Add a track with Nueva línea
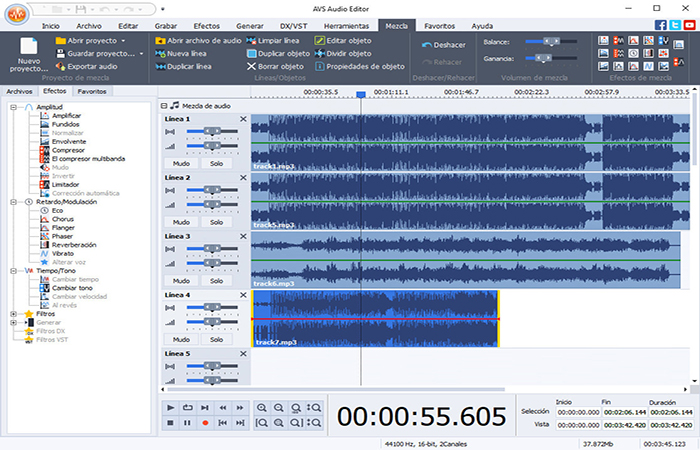Viewport: 700px width, 450px height. pyautogui.click(x=181, y=54)
